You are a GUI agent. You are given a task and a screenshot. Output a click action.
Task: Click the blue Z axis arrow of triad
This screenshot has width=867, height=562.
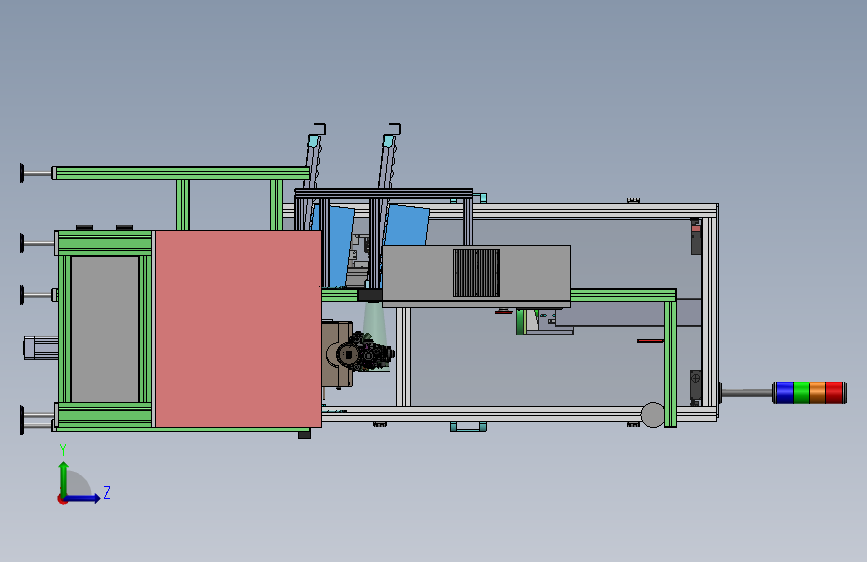pyautogui.click(x=83, y=498)
